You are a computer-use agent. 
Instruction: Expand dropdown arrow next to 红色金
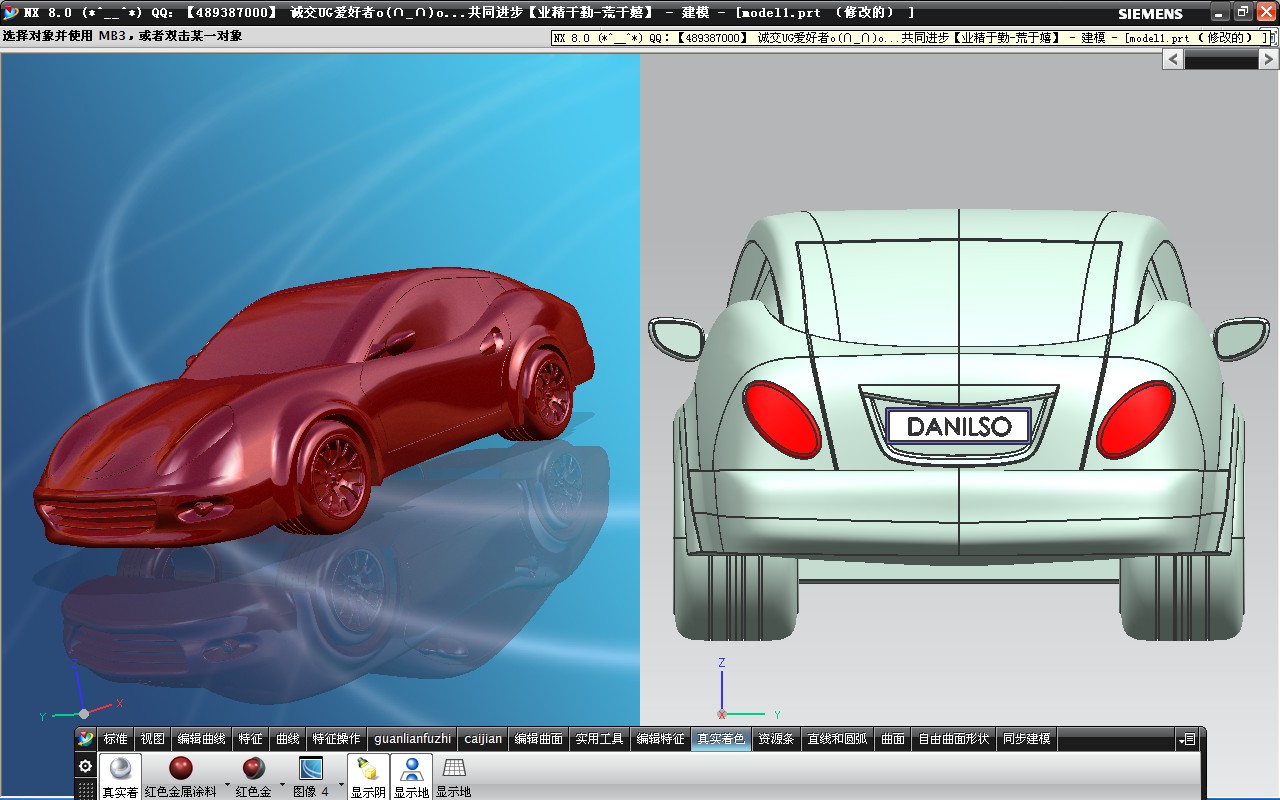click(x=282, y=784)
